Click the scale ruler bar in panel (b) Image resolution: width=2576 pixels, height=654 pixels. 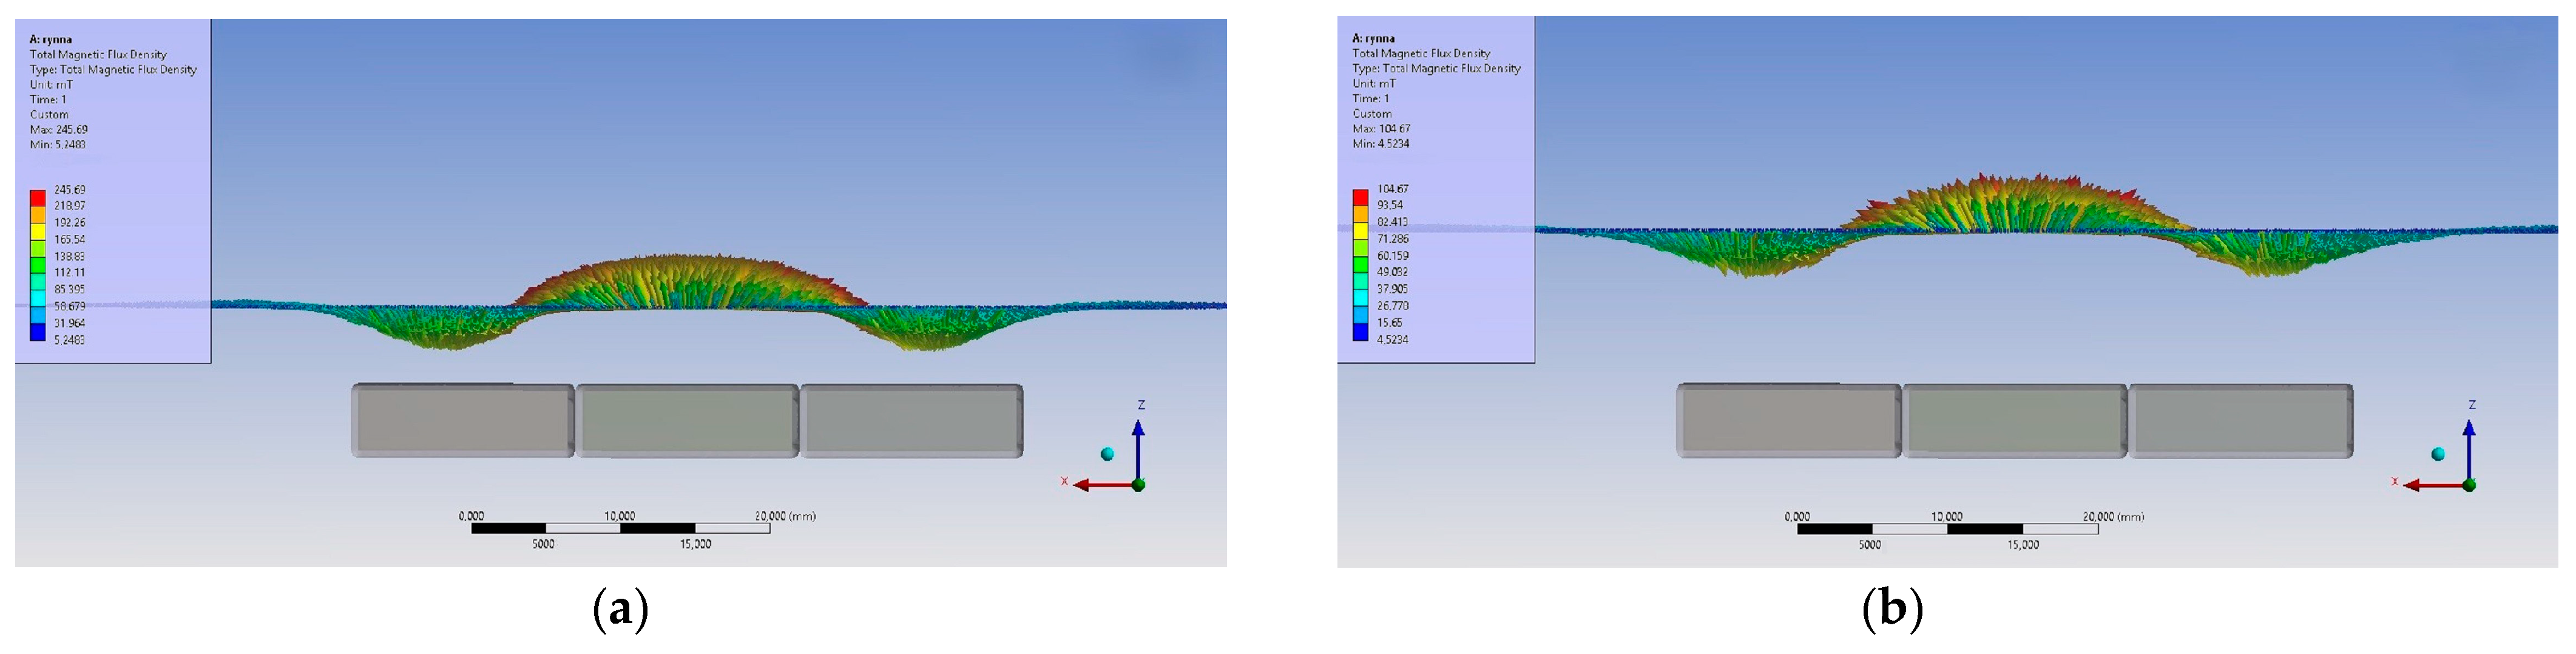coord(1947,528)
